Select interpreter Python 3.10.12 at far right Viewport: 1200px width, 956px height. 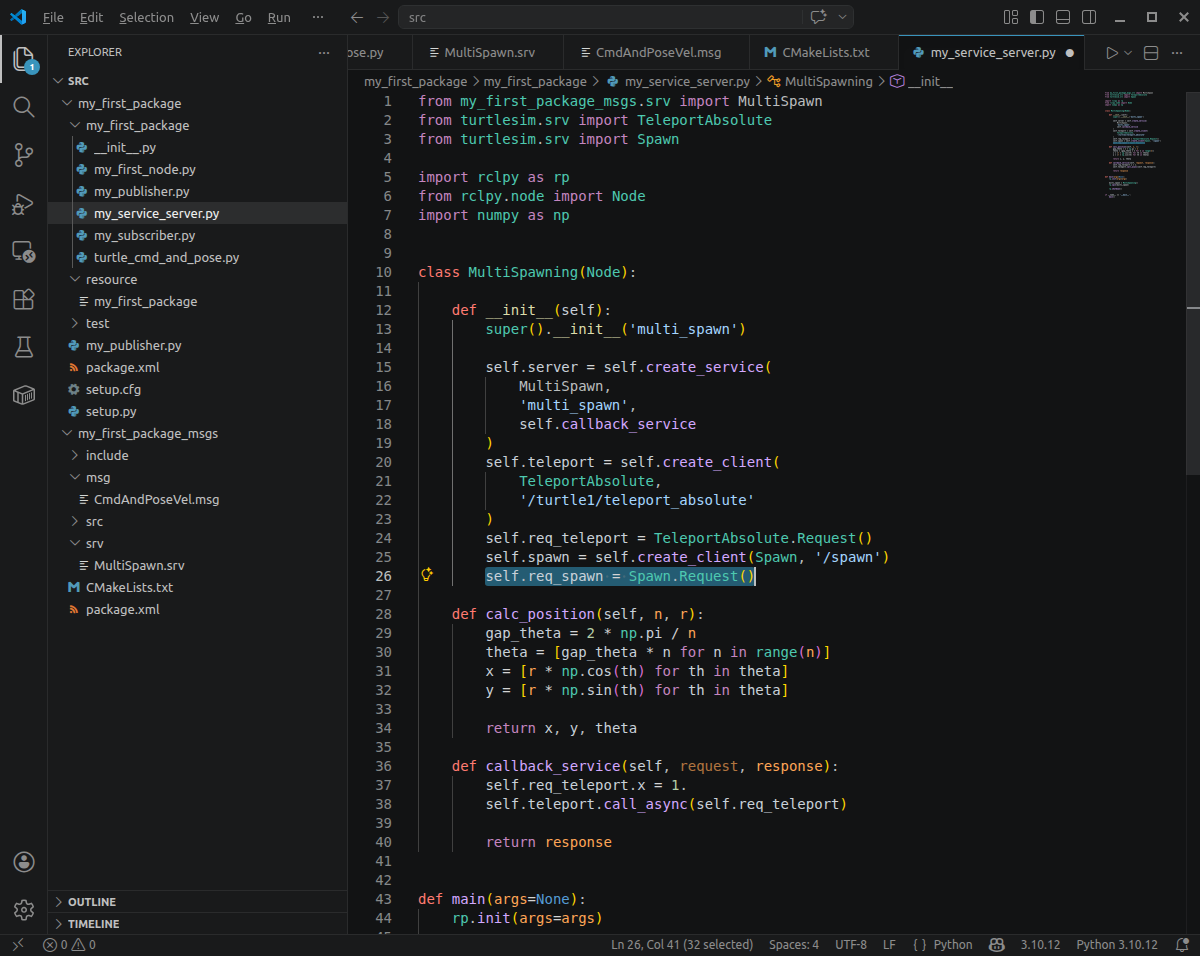[x=1117, y=944]
